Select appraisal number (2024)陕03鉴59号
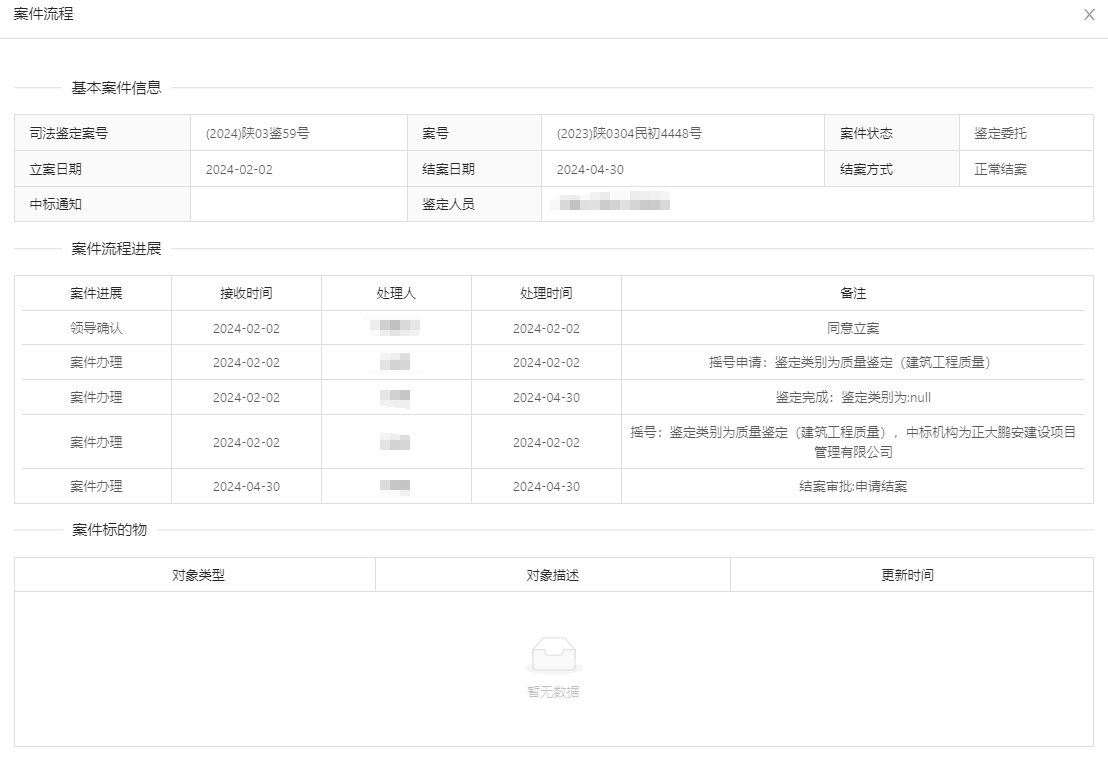The image size is (1108, 758). click(257, 133)
